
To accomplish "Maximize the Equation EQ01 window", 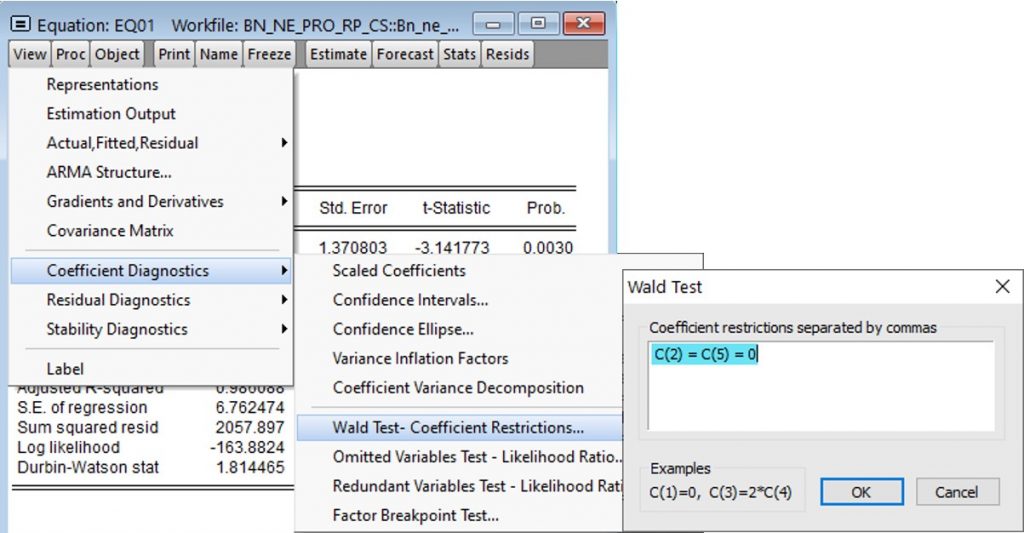I will 539,24.
